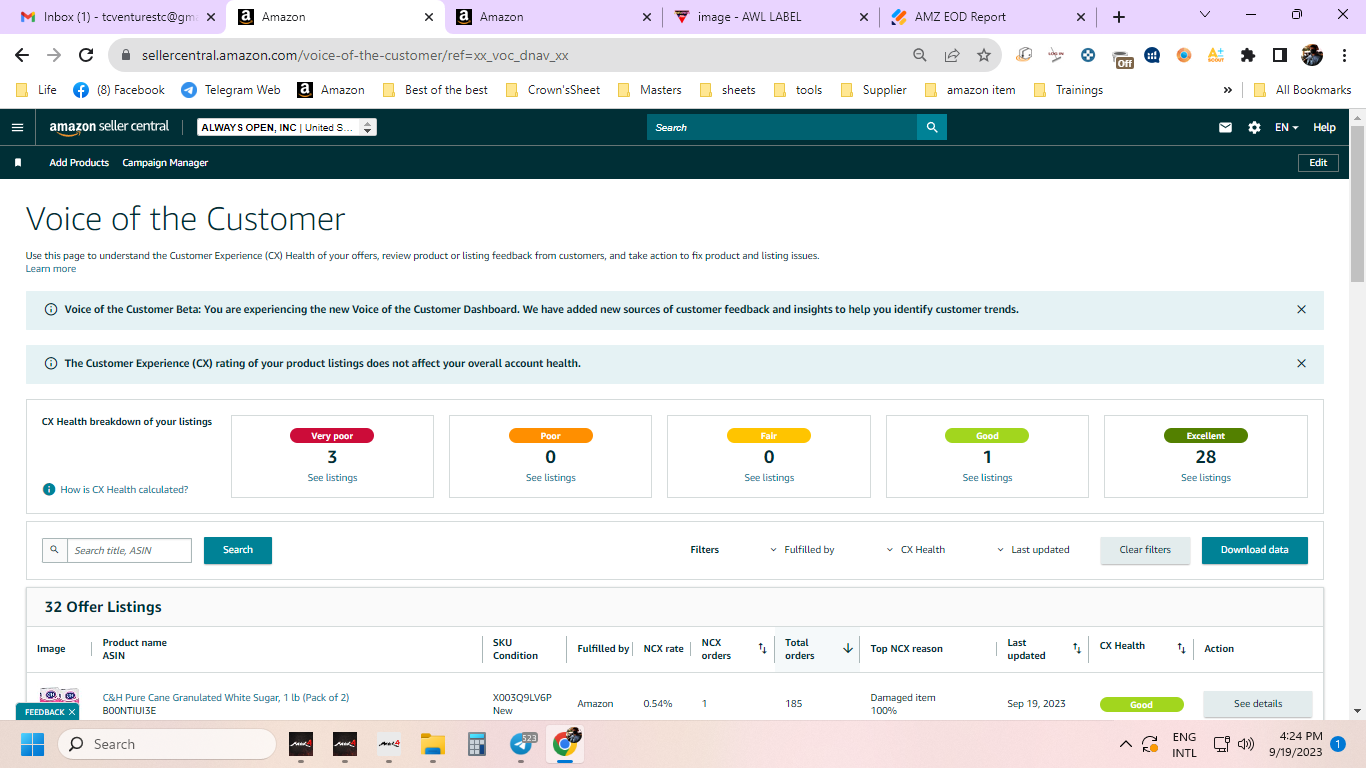1366x768 pixels.
Task: Expand the Fulfilled by filter
Action: click(802, 550)
